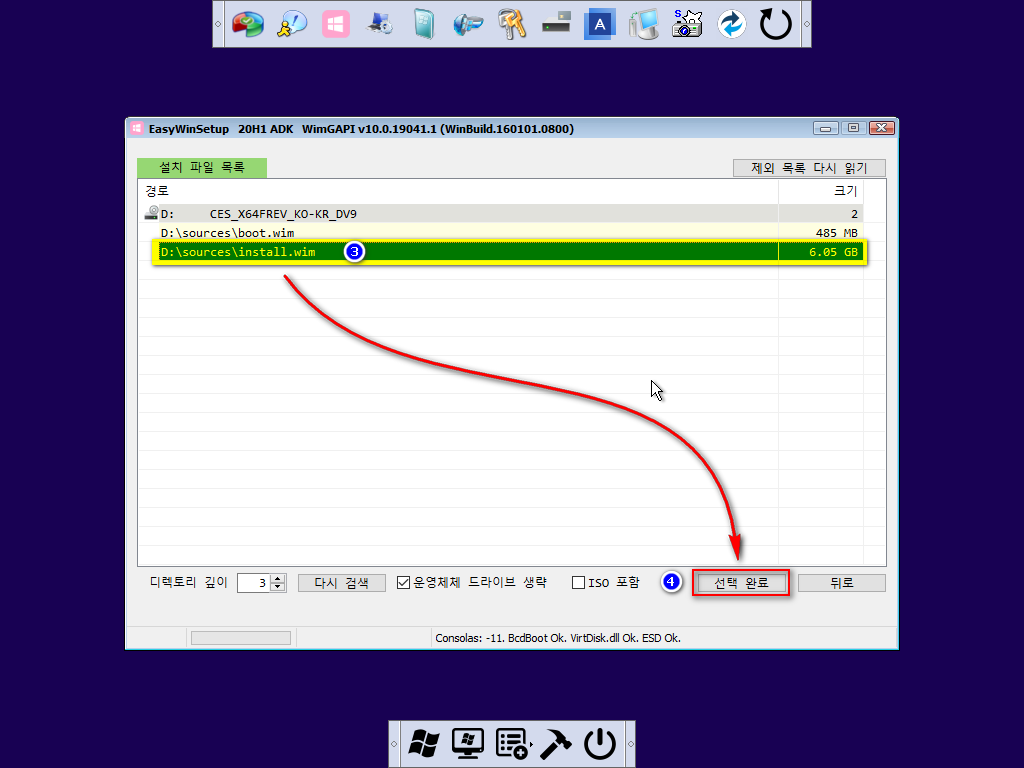
Task: Click the status bar Consolas BcdBoot Ok text
Action: pos(558,638)
